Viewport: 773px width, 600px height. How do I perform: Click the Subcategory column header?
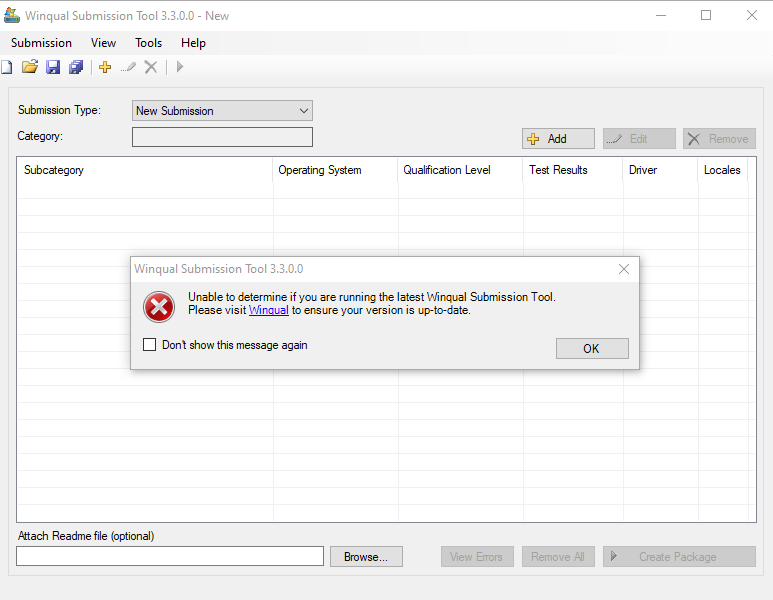[x=145, y=170]
